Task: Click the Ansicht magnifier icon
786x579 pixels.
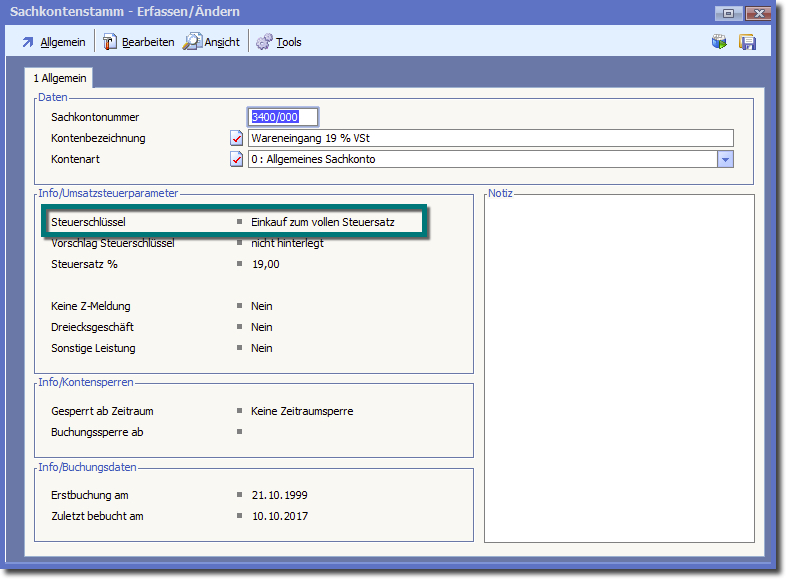Action: (x=192, y=42)
